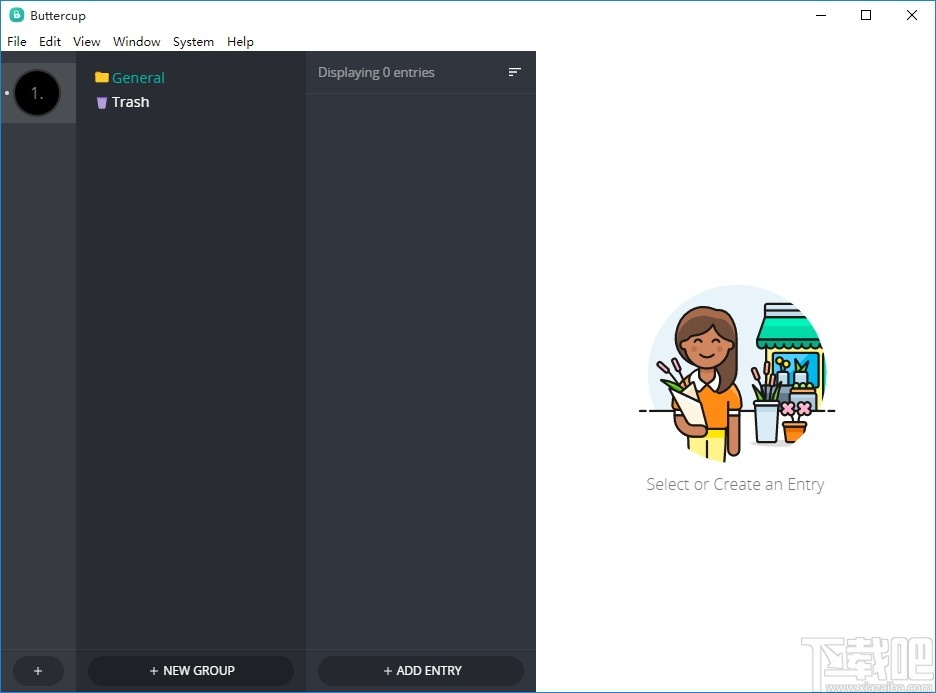Click the yellow General folder icon

pos(101,78)
